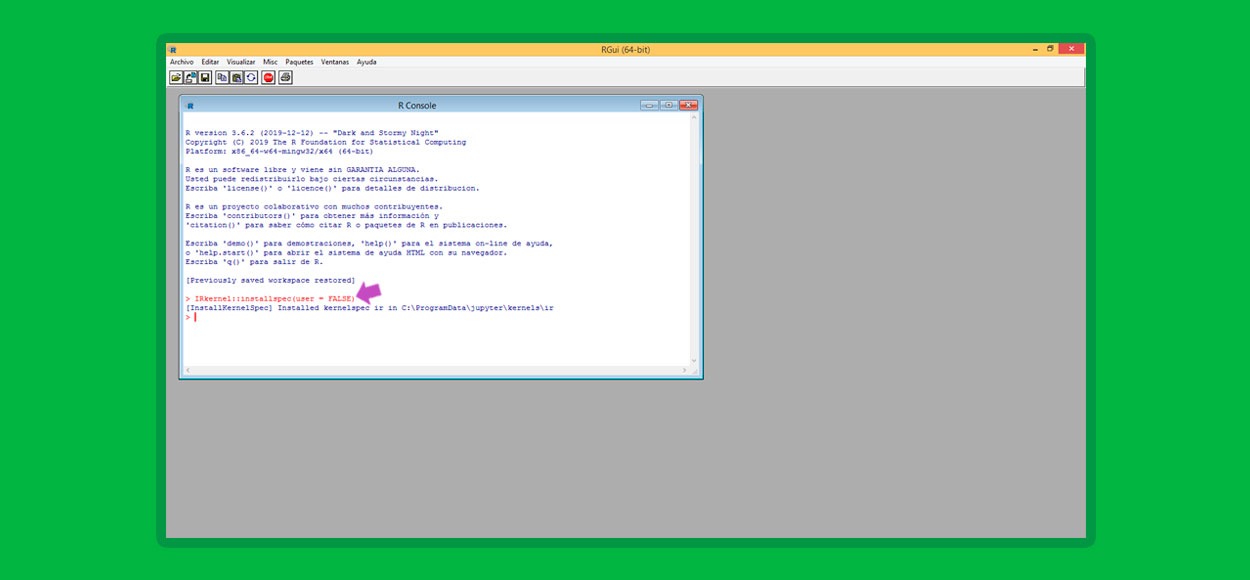Click the Print toolbar icon
The image size is (1250, 580).
tap(285, 77)
